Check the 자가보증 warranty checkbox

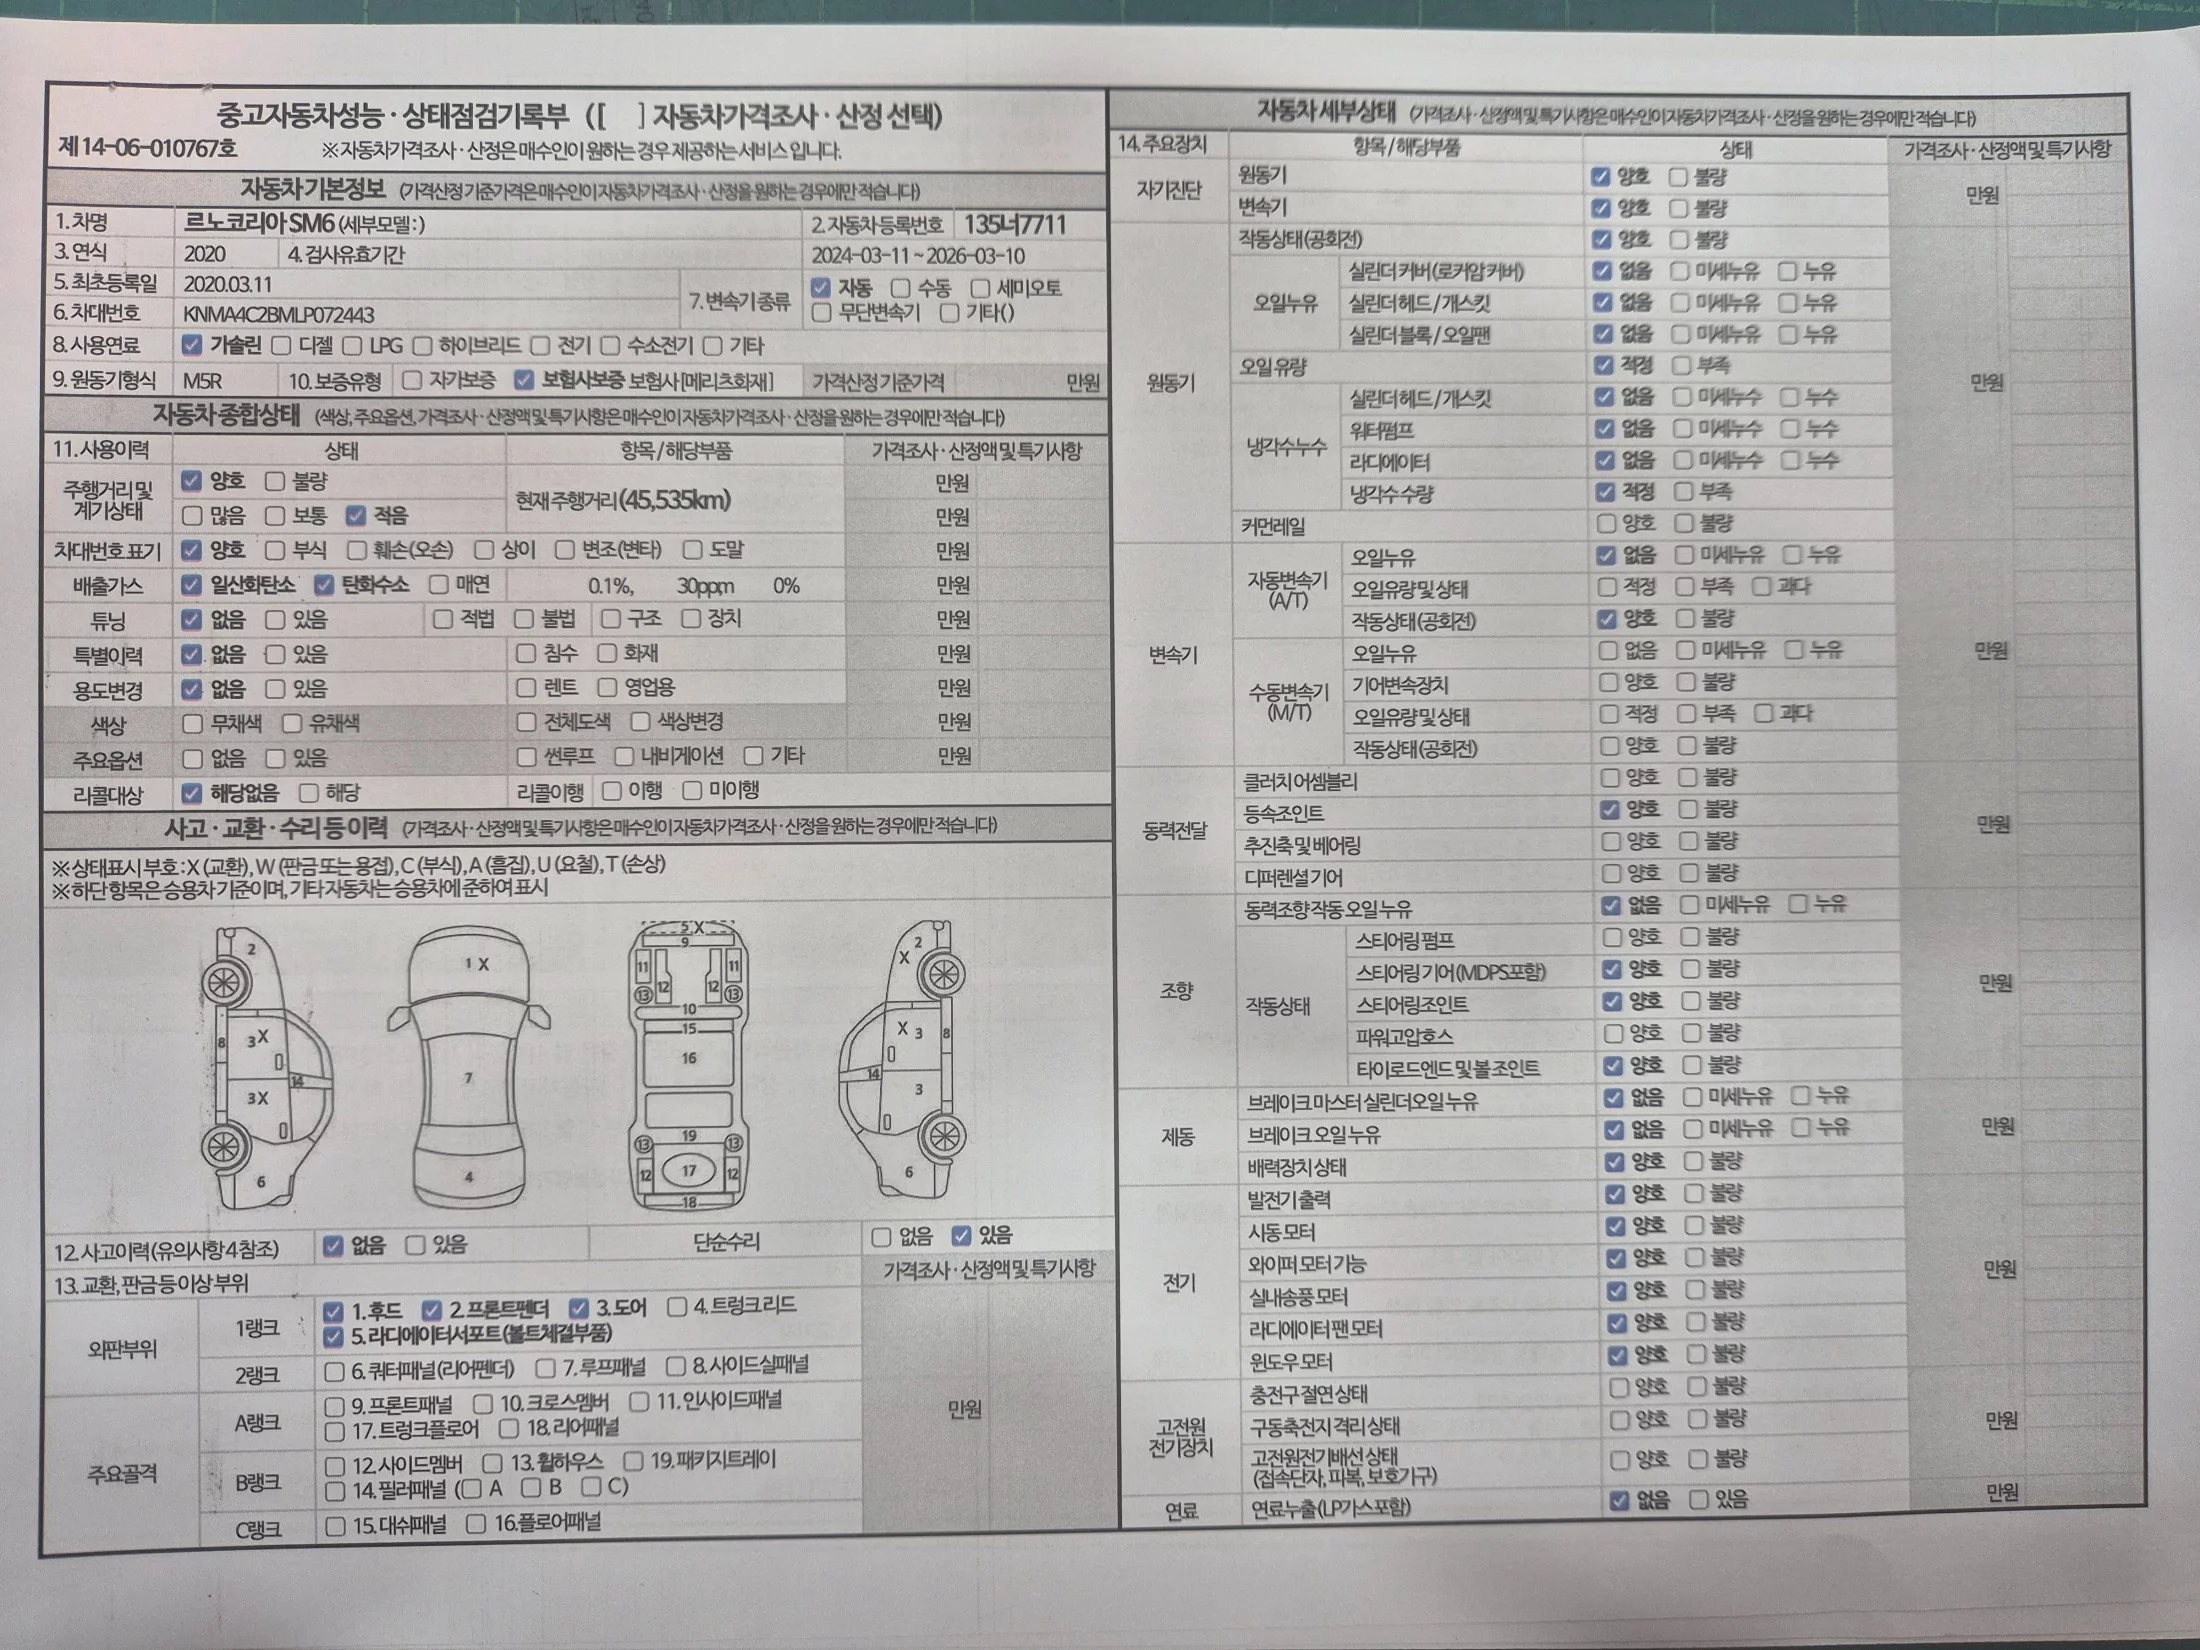click(411, 381)
